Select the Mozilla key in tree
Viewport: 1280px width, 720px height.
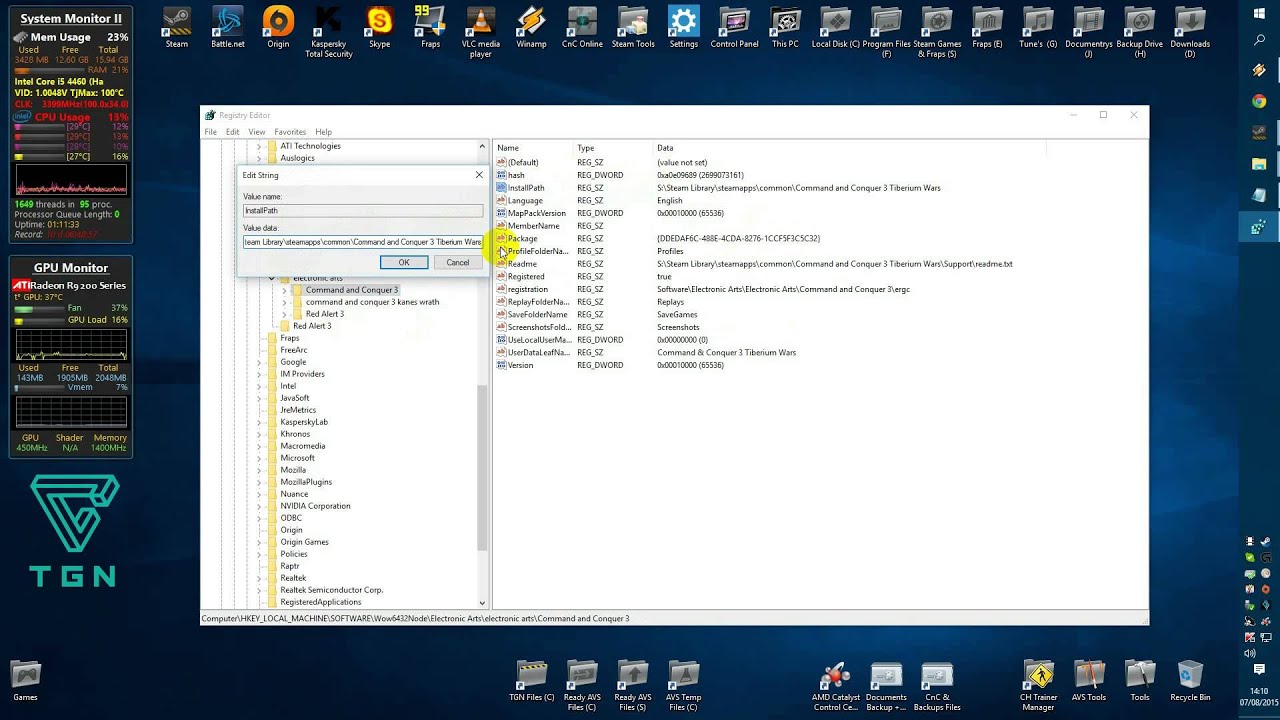[x=293, y=470]
